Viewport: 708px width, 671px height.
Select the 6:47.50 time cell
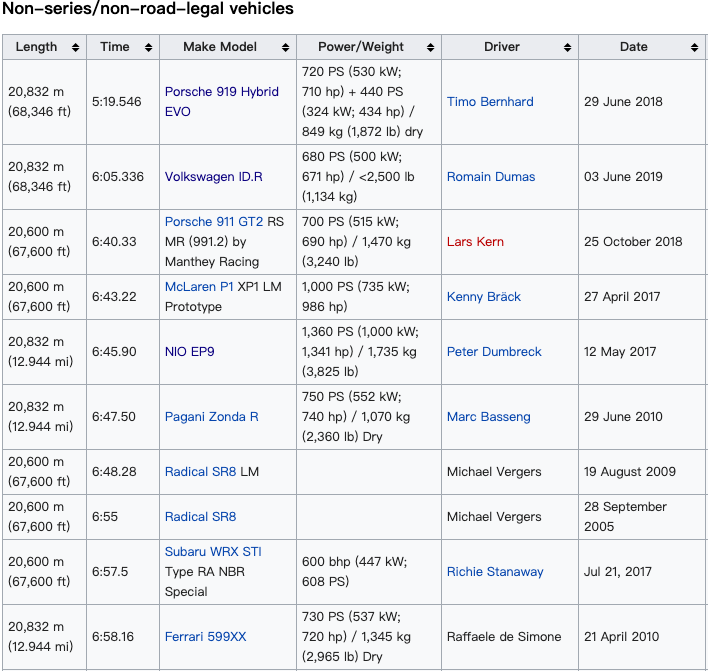[123, 417]
